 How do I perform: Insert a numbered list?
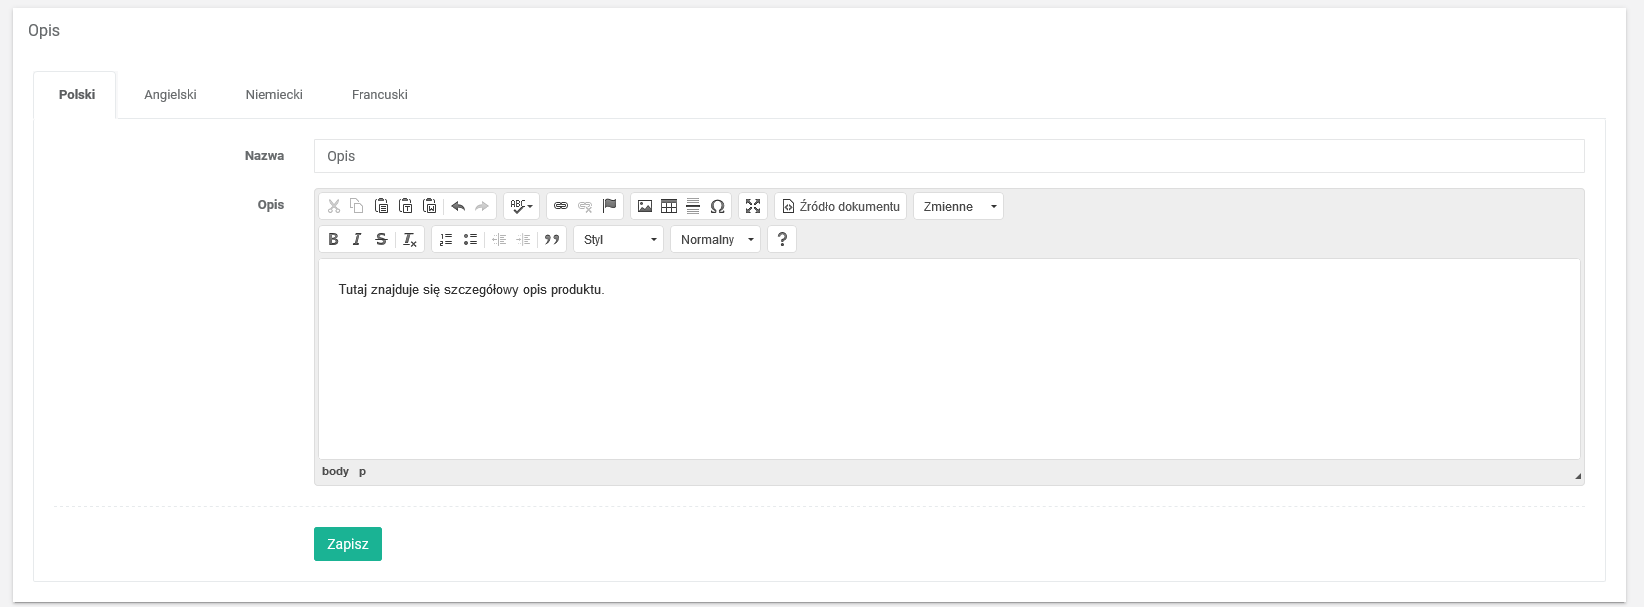tap(446, 239)
